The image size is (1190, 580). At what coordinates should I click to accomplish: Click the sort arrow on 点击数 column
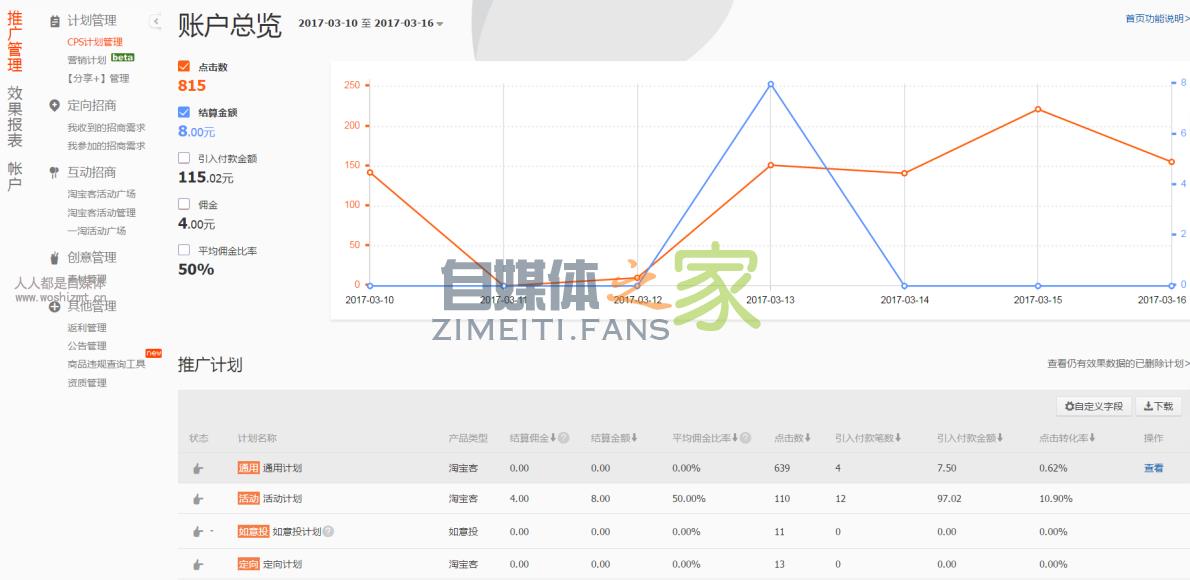tap(807, 436)
